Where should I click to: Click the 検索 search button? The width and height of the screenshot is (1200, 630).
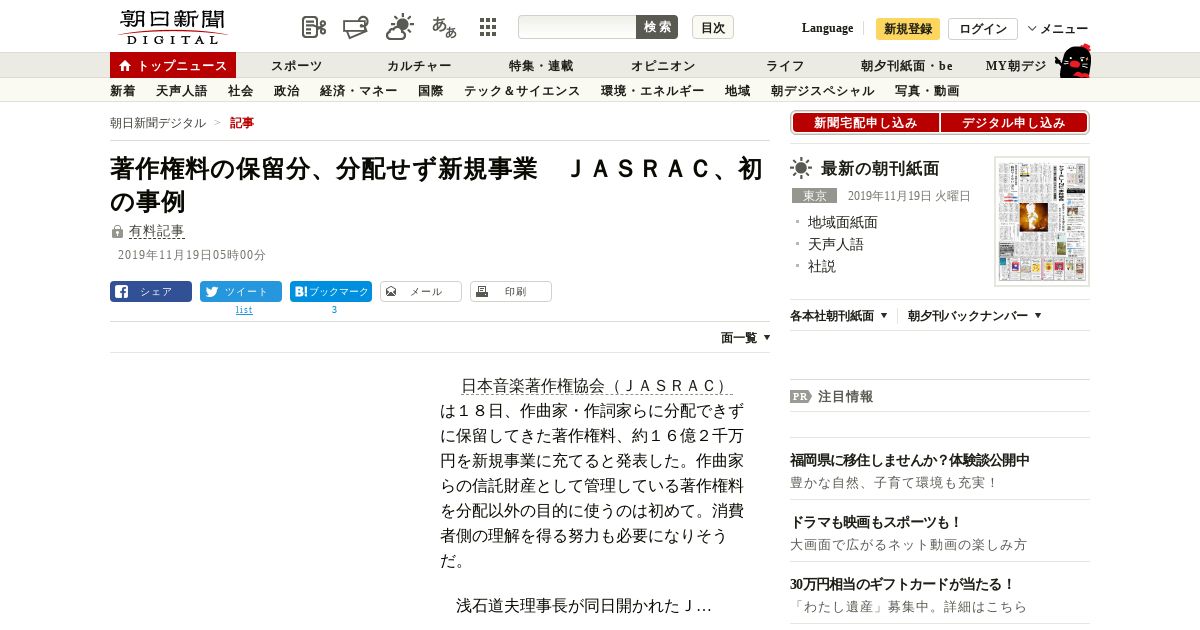[x=657, y=27]
